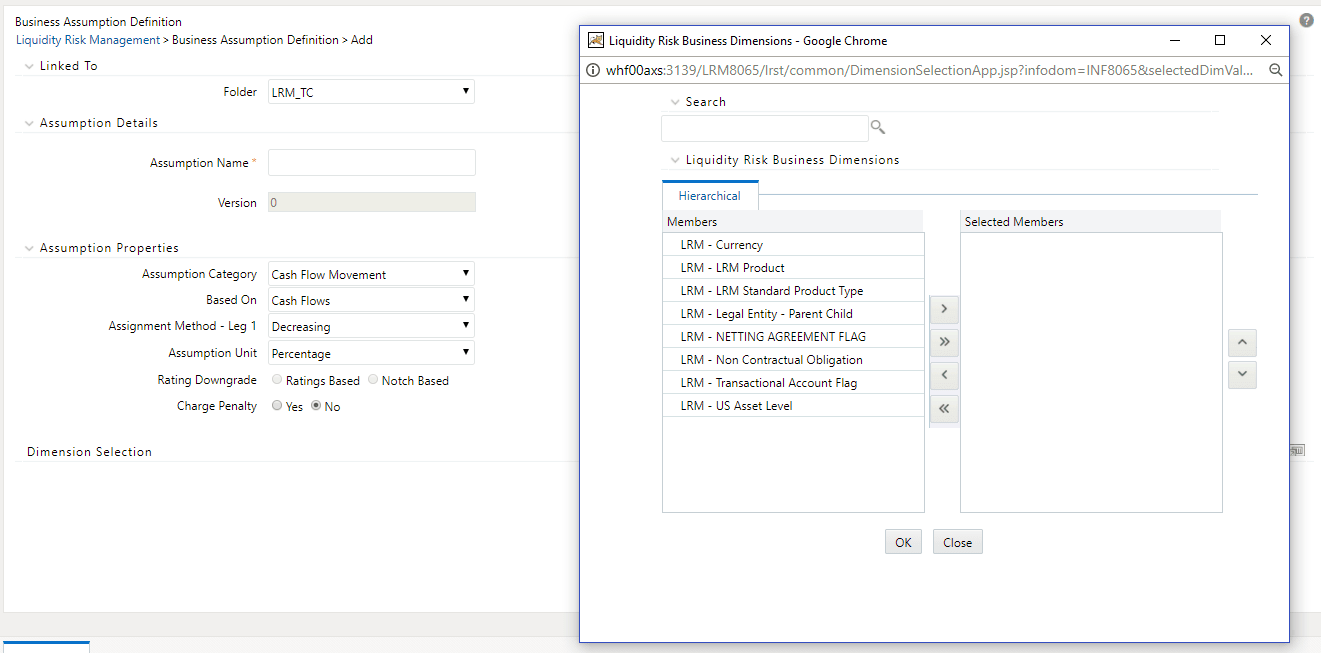Remove selected member with single left arrow
The image size is (1321, 653).
tap(944, 375)
